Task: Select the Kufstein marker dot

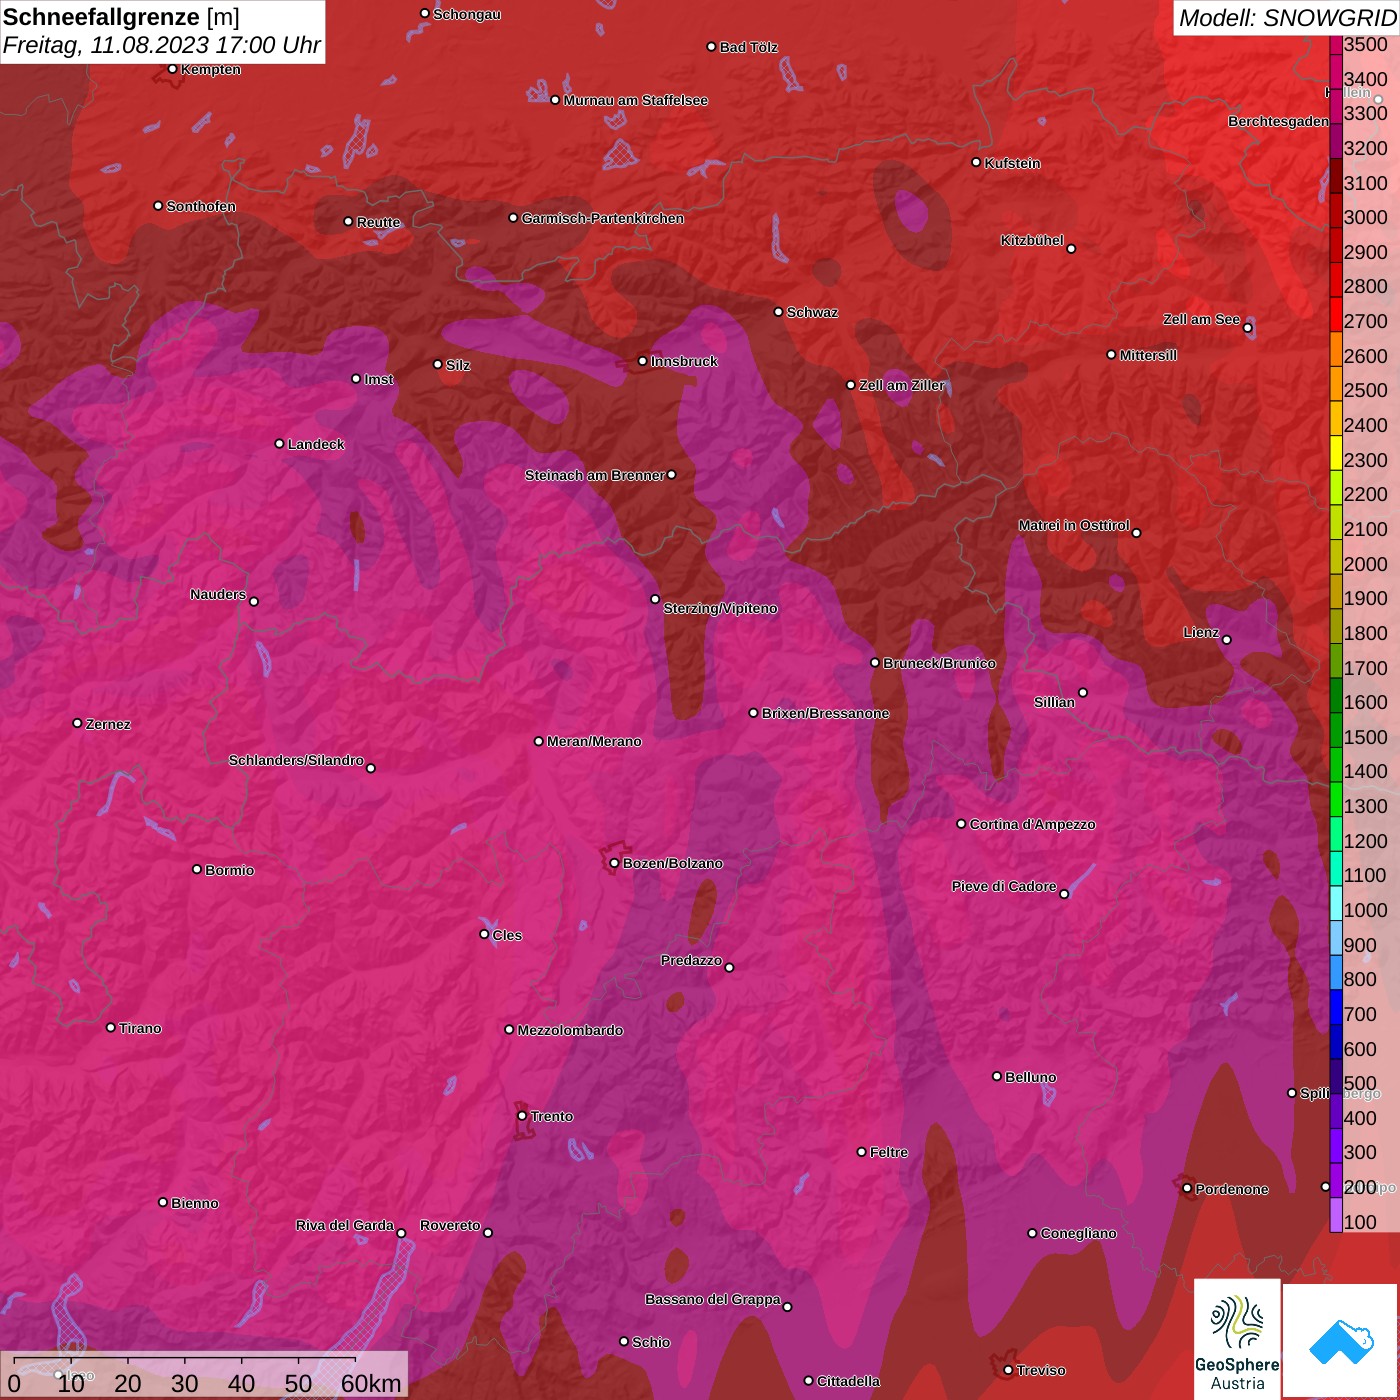Action: coord(977,162)
